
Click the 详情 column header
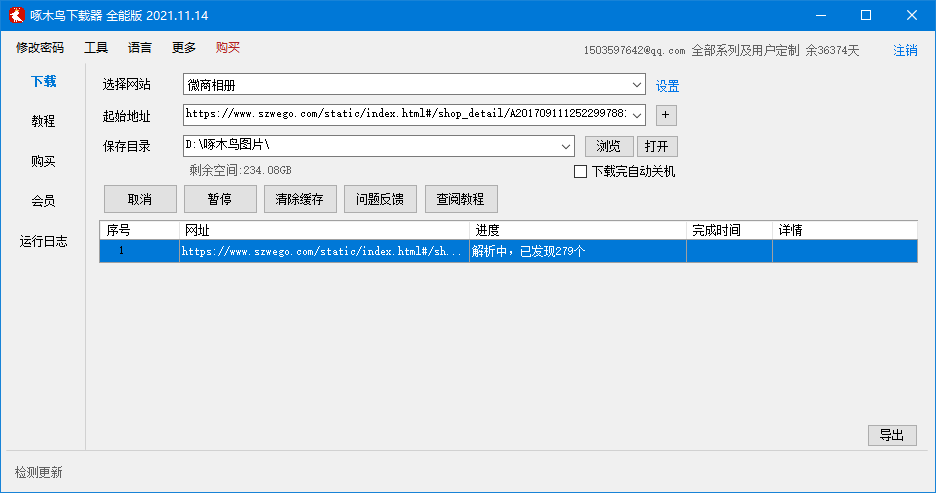coord(845,230)
